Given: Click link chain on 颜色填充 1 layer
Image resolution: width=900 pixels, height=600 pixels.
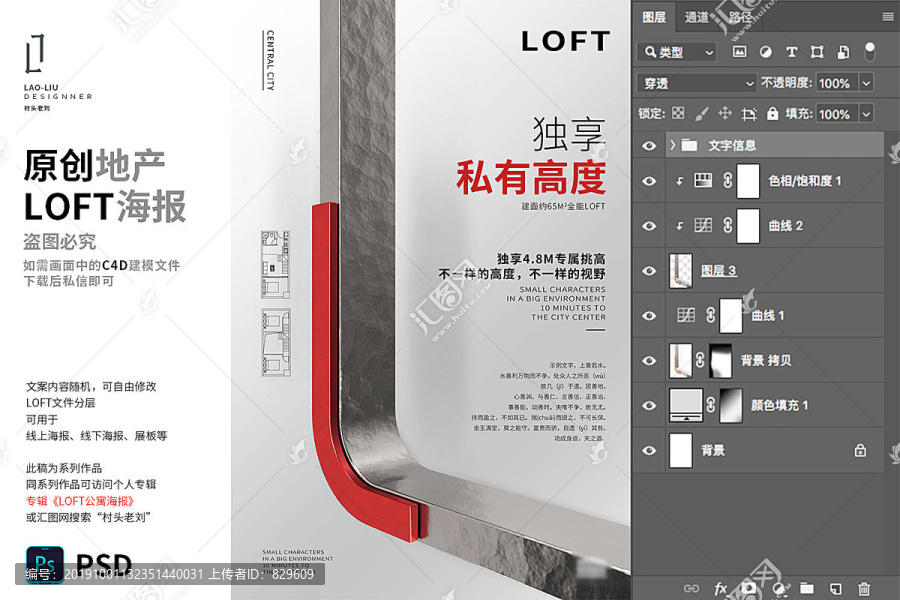Looking at the screenshot, I should (711, 405).
